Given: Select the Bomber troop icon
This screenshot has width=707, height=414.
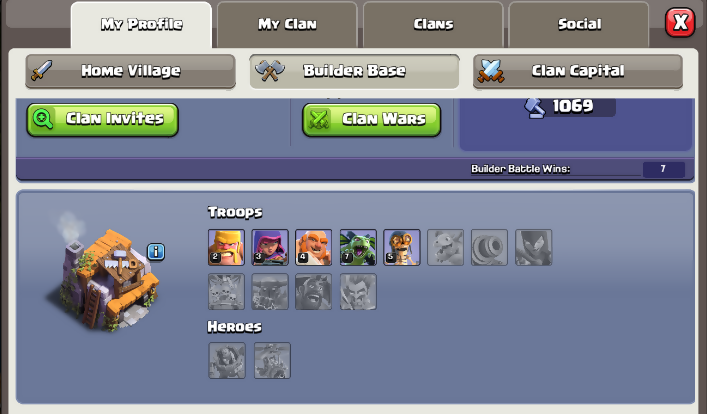Looking at the screenshot, I should click(402, 247).
